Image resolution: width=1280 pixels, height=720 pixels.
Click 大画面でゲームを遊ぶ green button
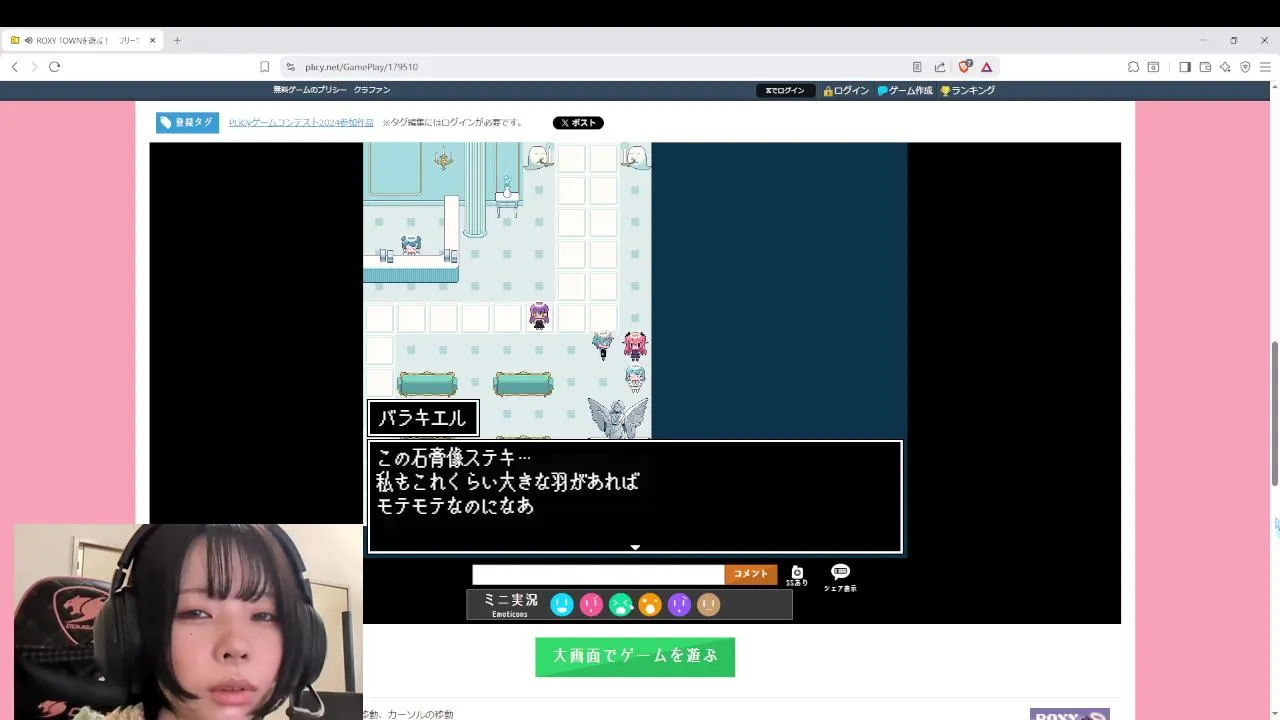[x=635, y=657]
